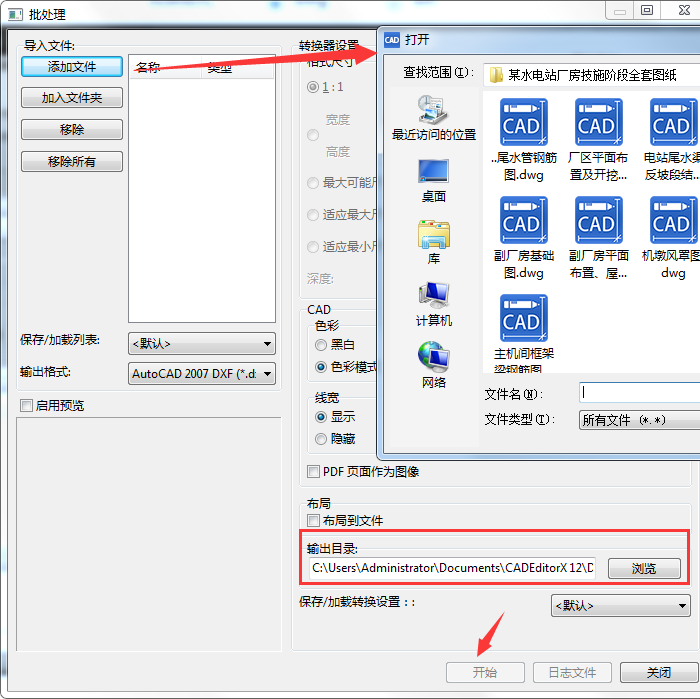Select the 机墩风罩图 dwg file
This screenshot has height=699, width=700.
point(673,220)
